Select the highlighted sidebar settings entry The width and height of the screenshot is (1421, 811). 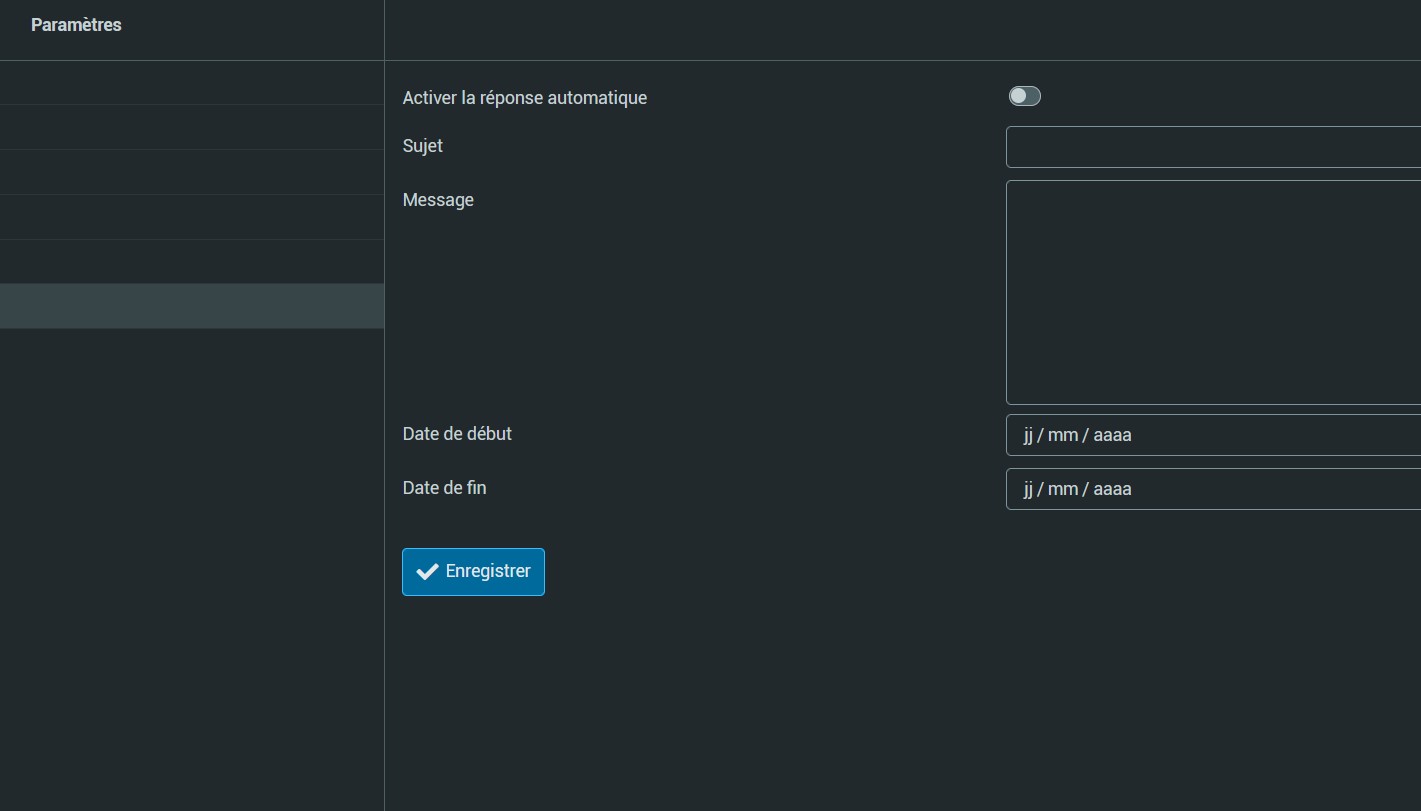(192, 306)
